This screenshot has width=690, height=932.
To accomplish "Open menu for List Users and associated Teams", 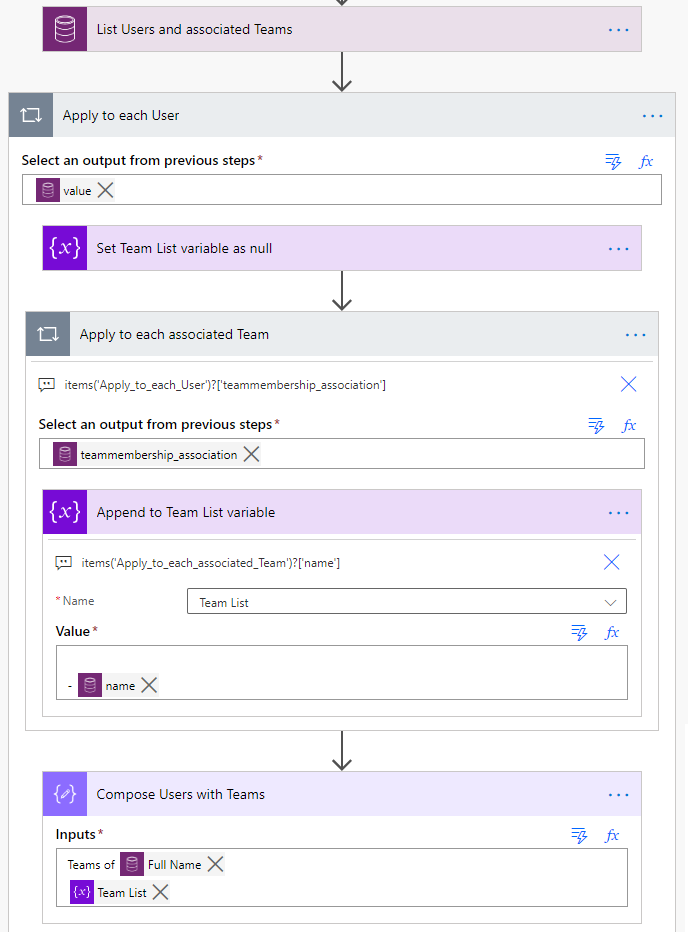I will [618, 30].
